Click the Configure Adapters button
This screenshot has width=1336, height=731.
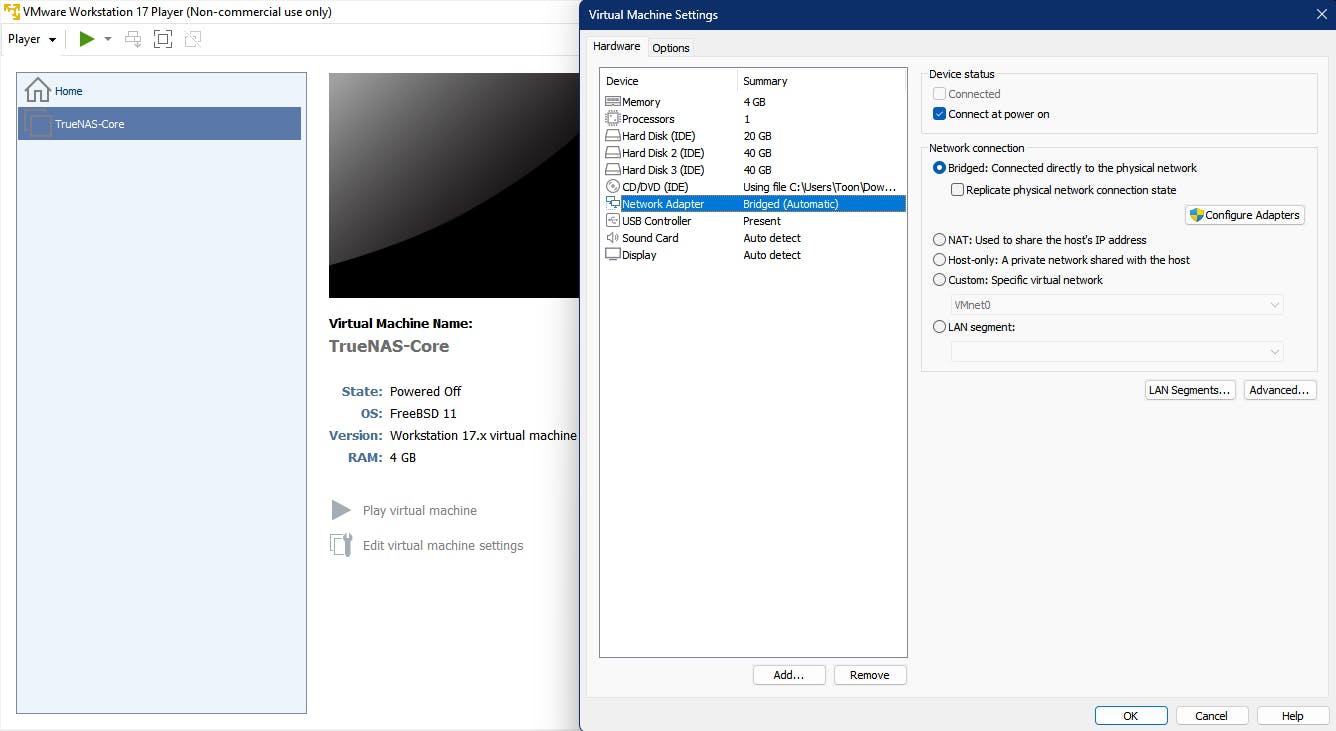coord(1245,215)
